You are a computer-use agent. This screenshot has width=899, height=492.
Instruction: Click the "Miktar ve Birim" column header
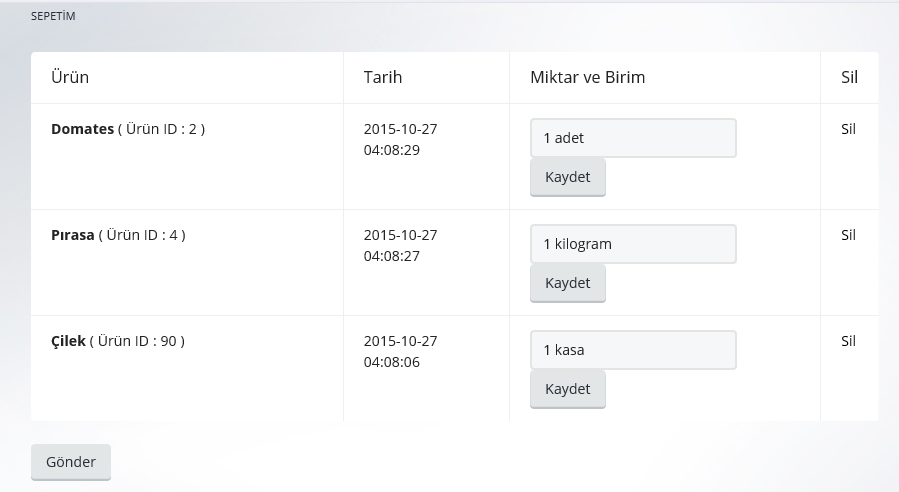coord(587,77)
